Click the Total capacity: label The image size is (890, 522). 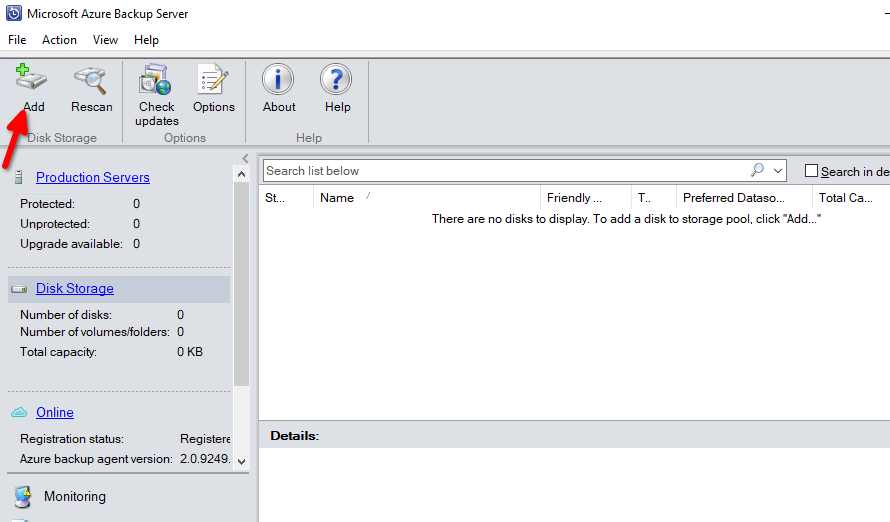click(x=58, y=352)
